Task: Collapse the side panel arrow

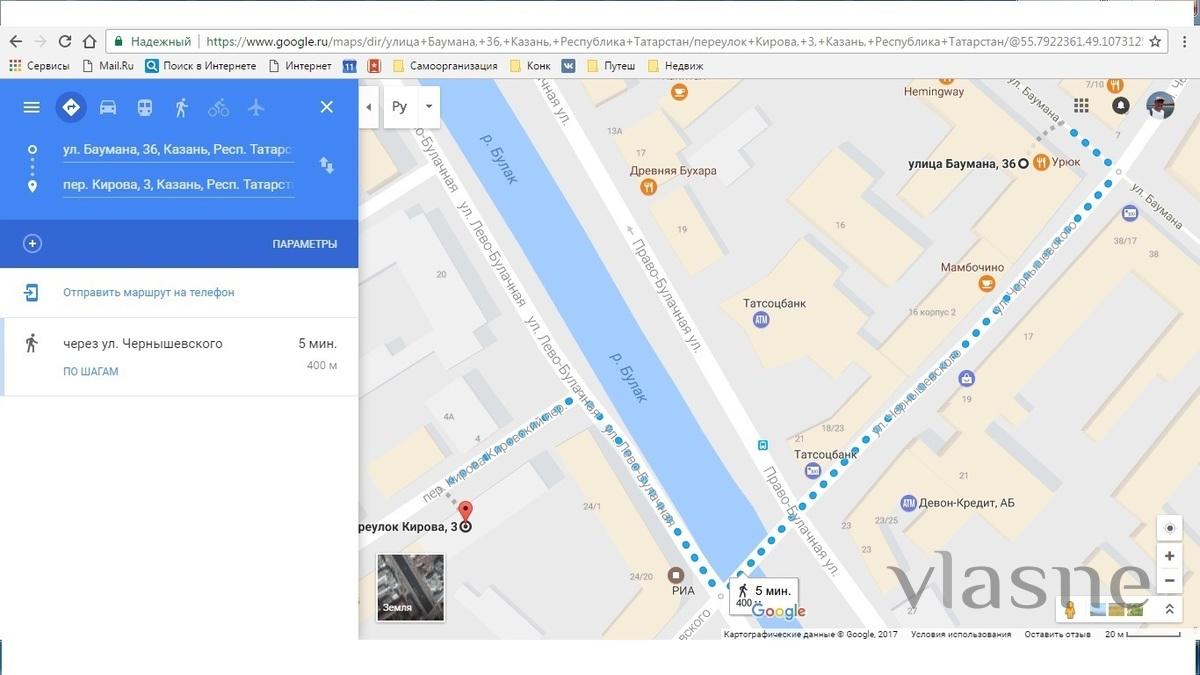Action: (369, 107)
